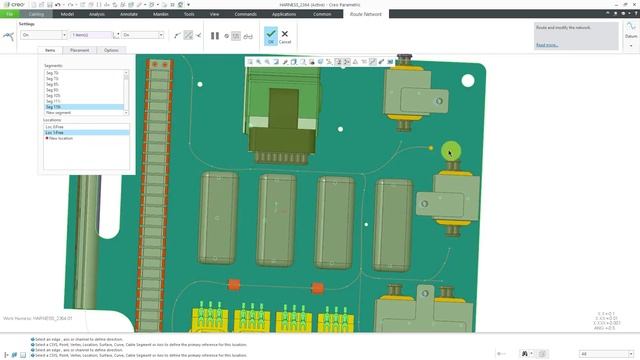Click the Save icon in quick access toolbar

click(x=50, y=4)
